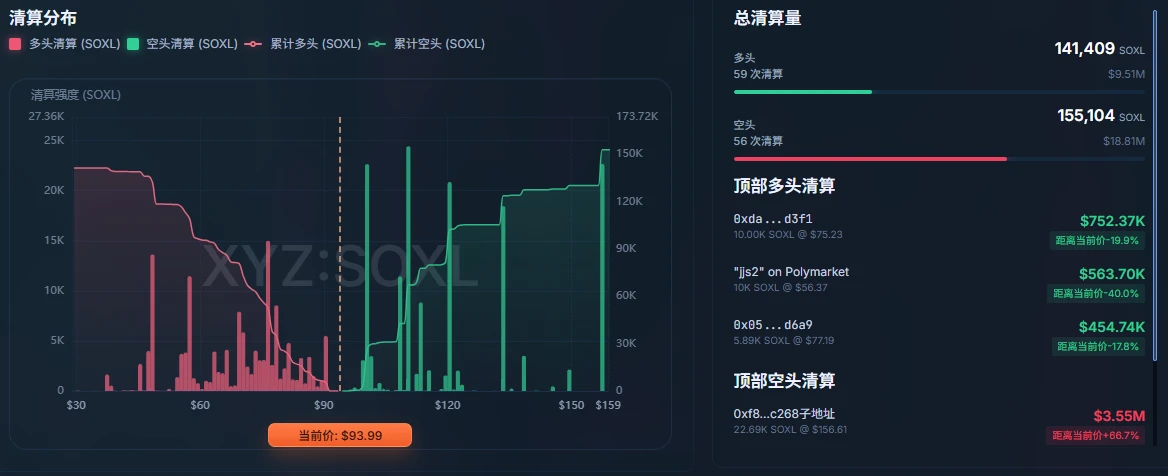Click the 距离当前价-17.8% badge
Viewport: 1168px width, 476px height.
tap(1098, 346)
